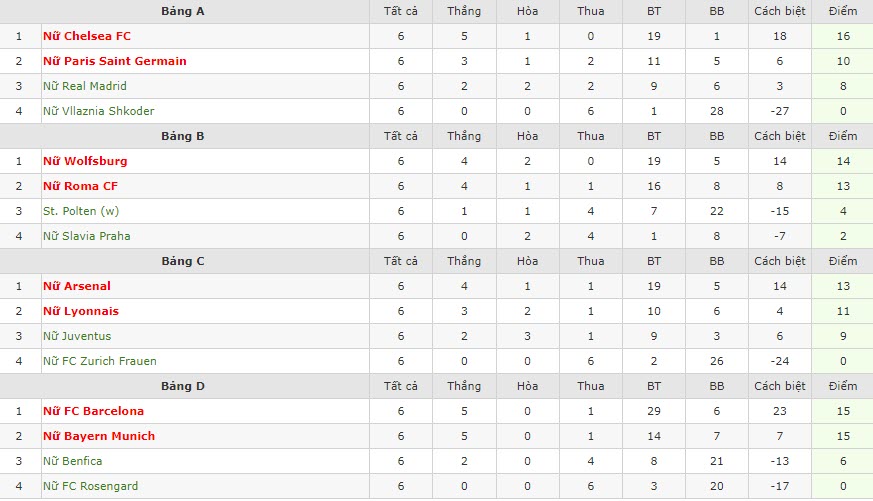Viewport: 873px width, 501px height.
Task: Open the Nữ Chelsea FC team link
Action: pos(87,36)
